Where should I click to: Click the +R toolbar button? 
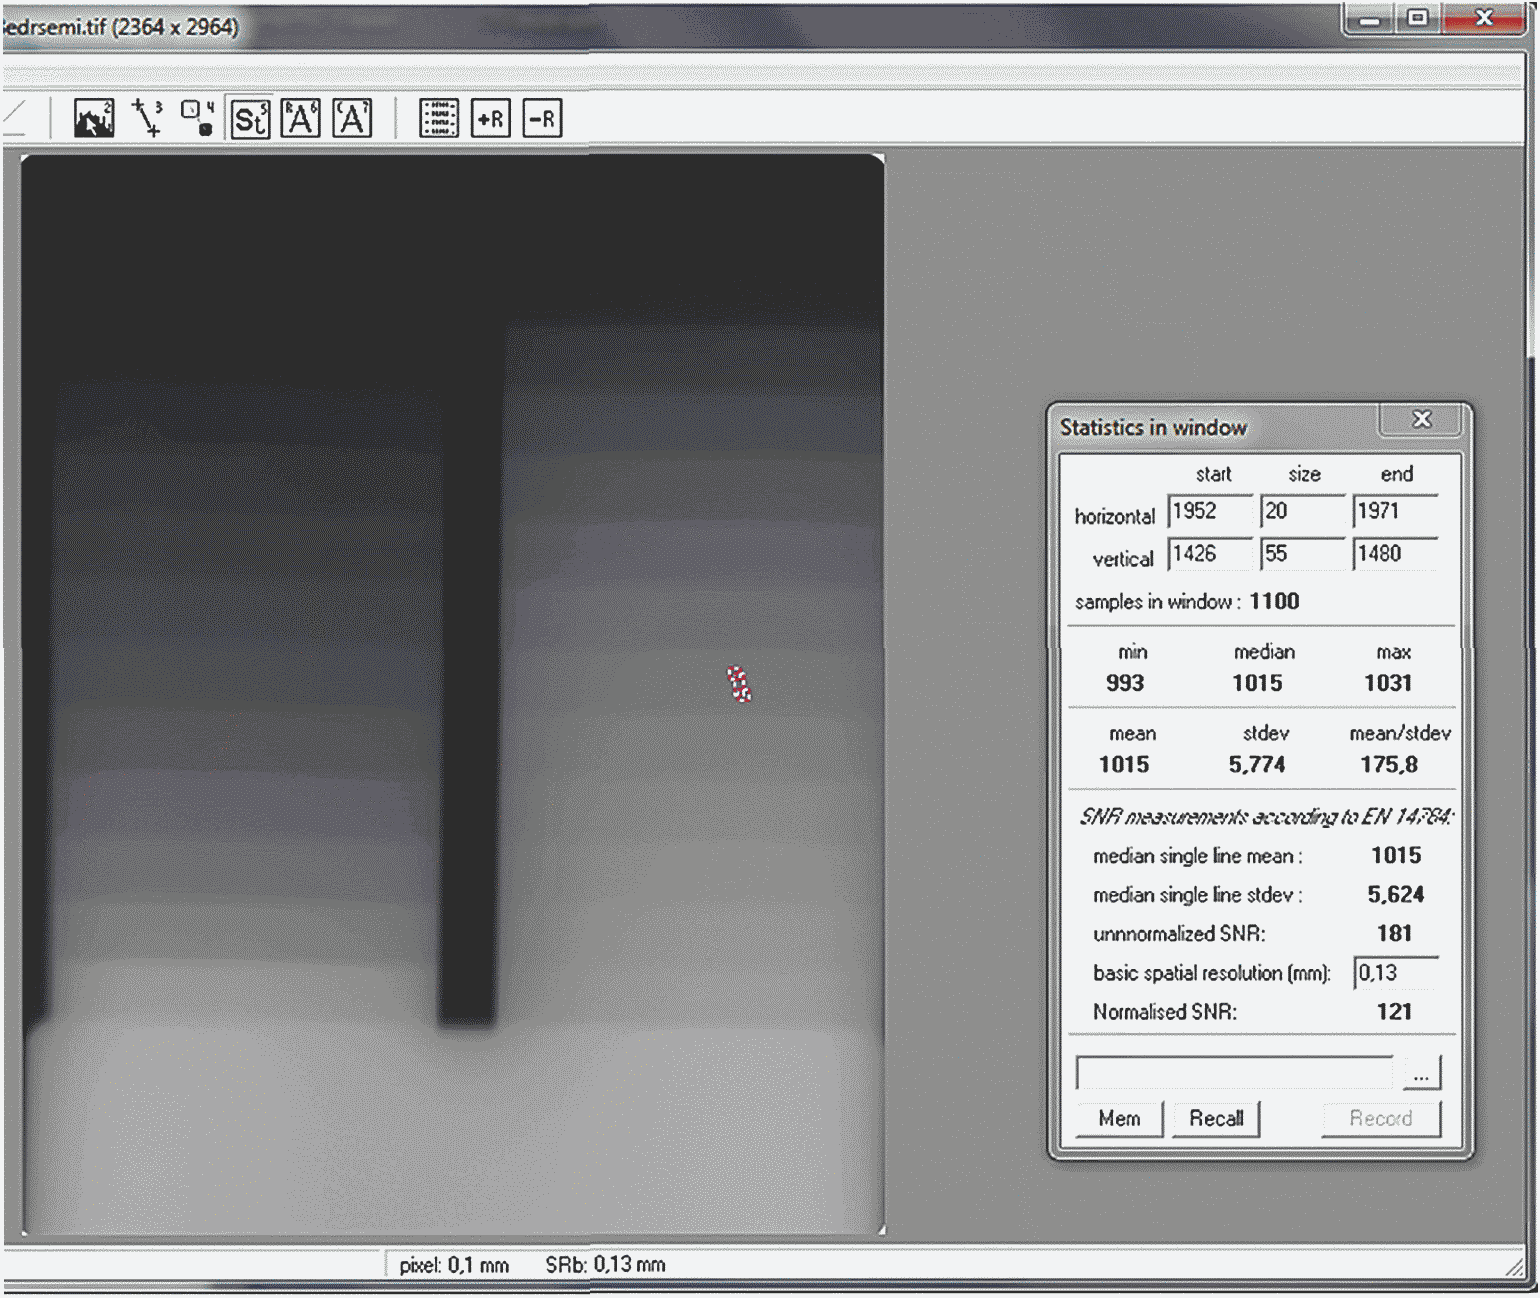pyautogui.click(x=491, y=118)
